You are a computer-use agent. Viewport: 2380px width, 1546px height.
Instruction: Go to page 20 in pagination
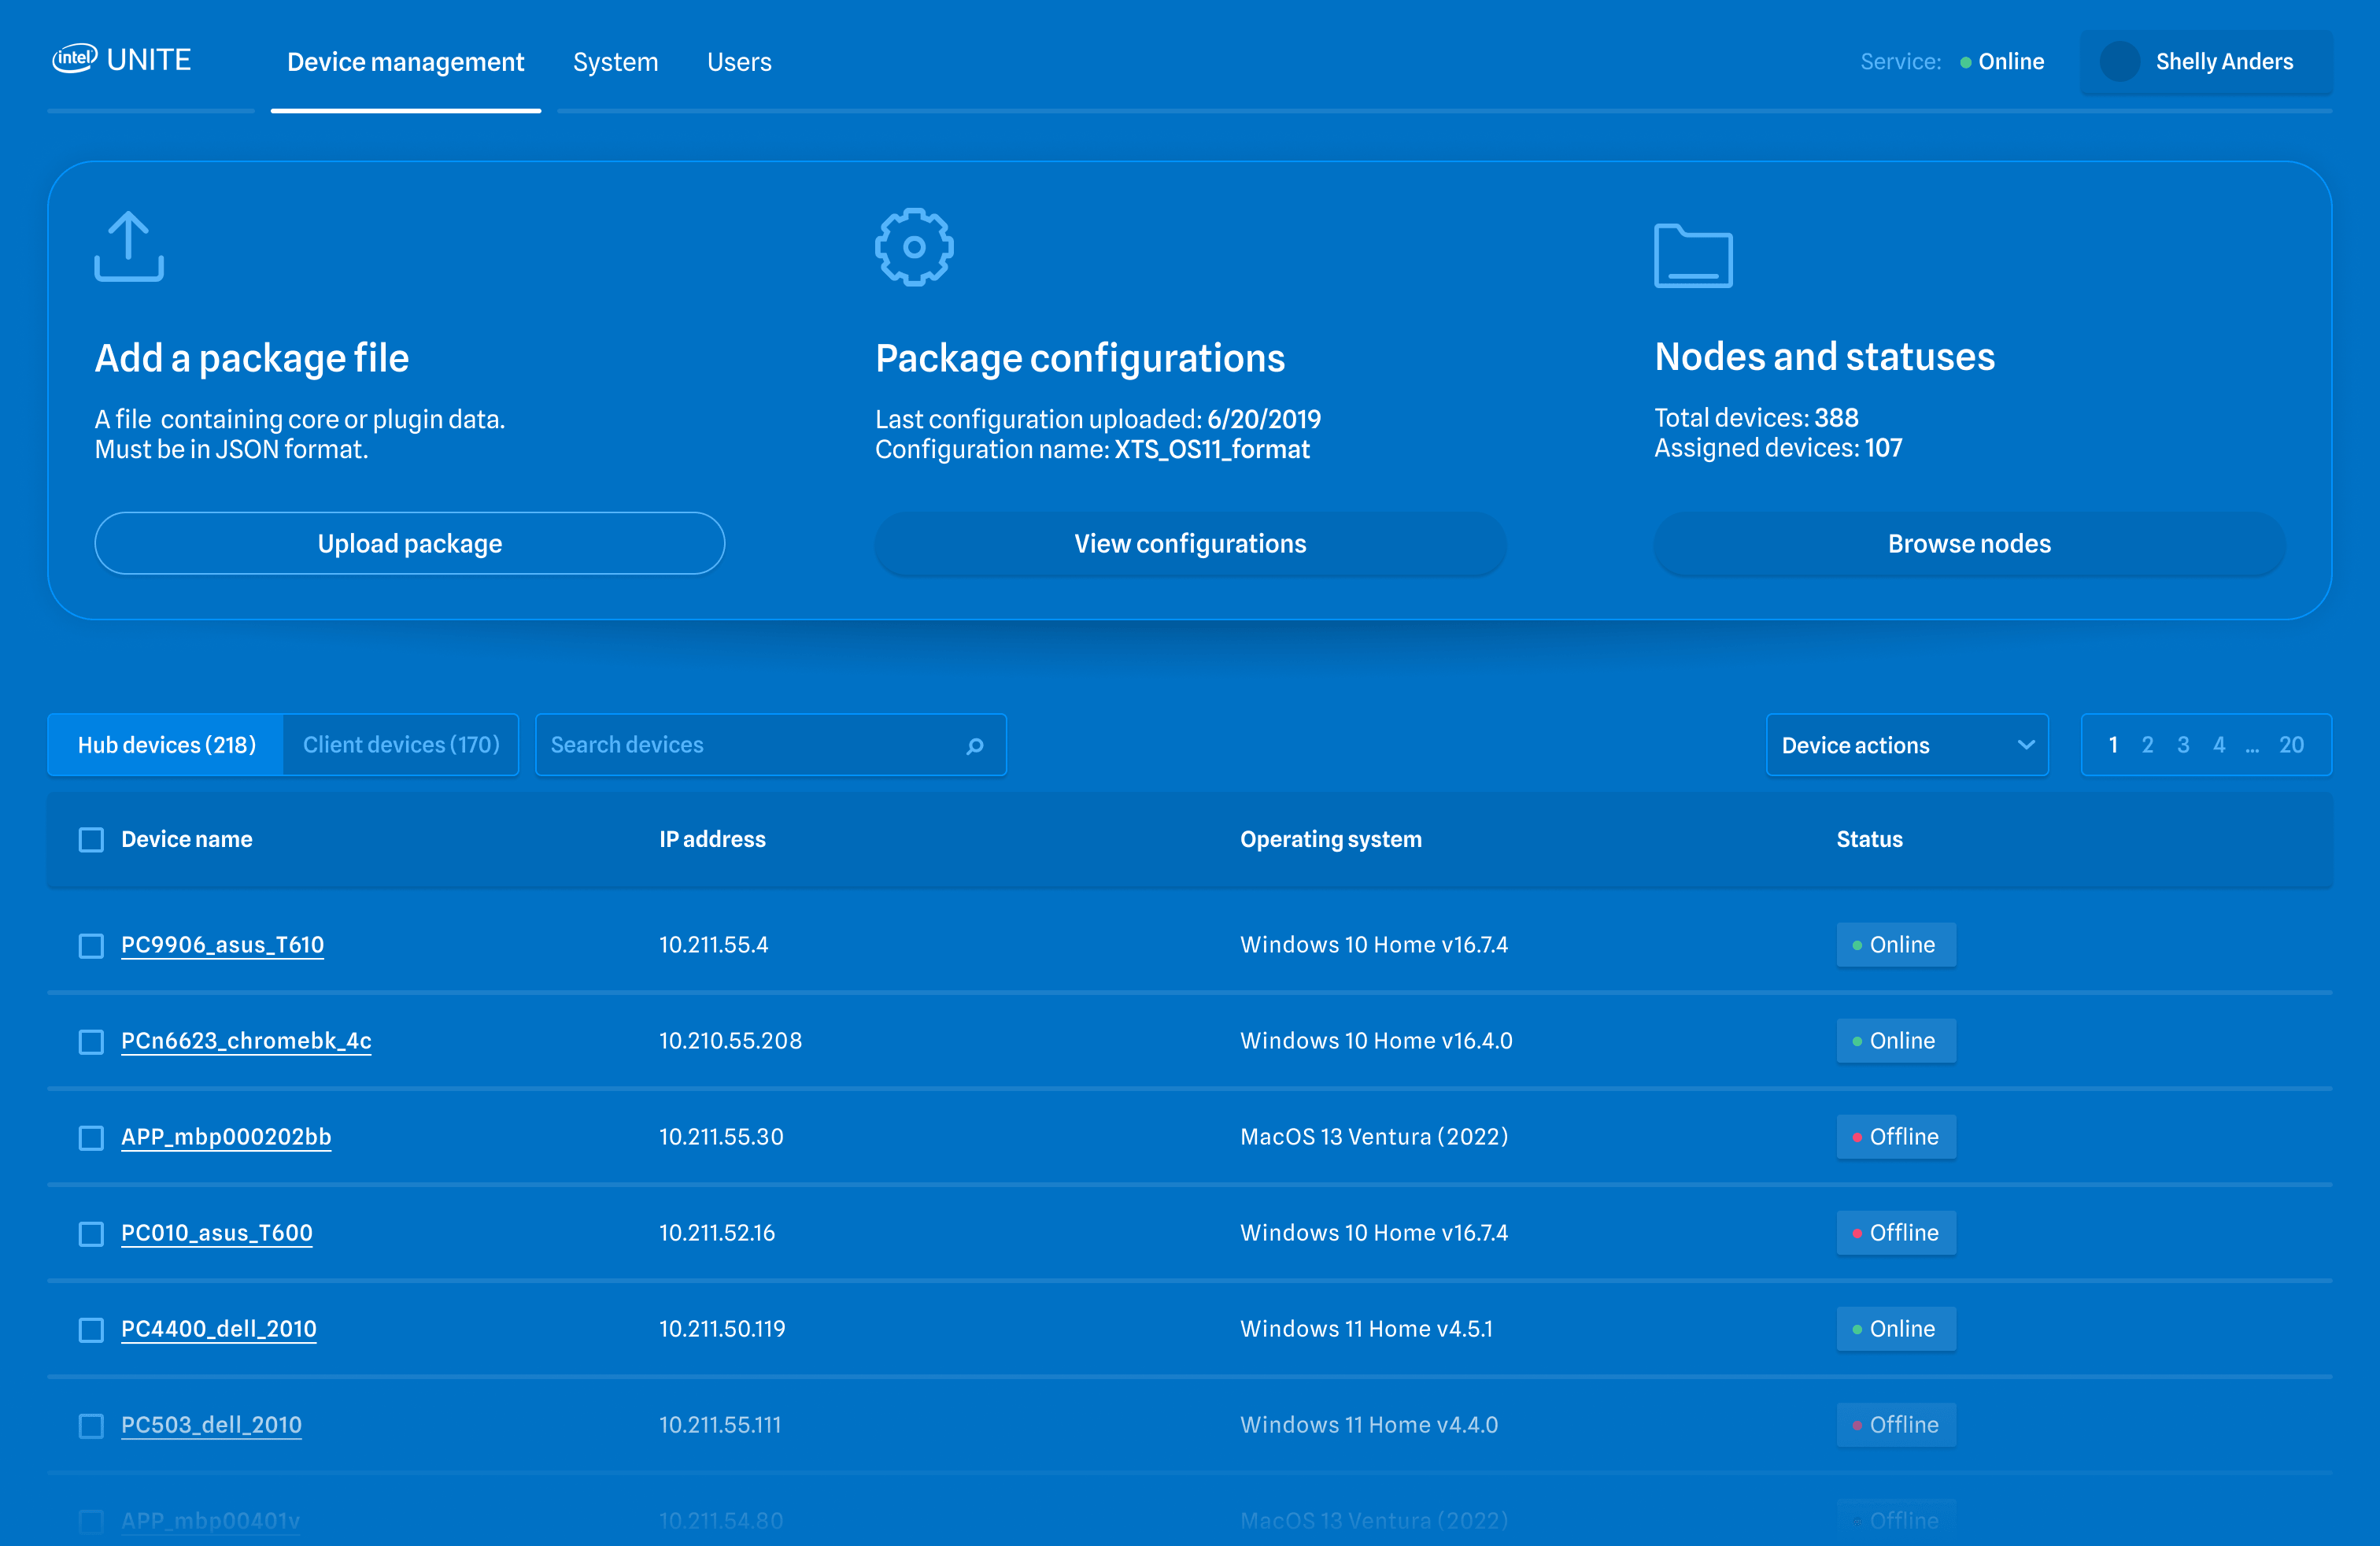(2291, 745)
